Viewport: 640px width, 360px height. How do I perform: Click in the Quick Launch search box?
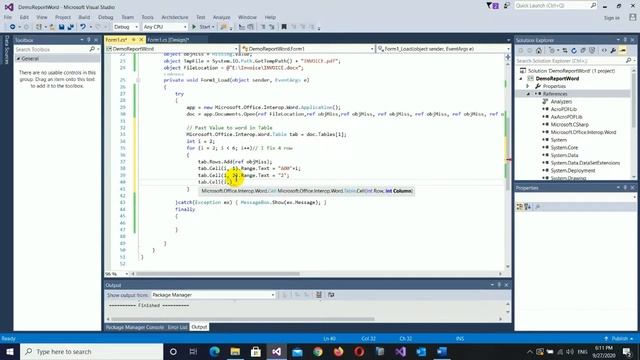tap(555, 5)
